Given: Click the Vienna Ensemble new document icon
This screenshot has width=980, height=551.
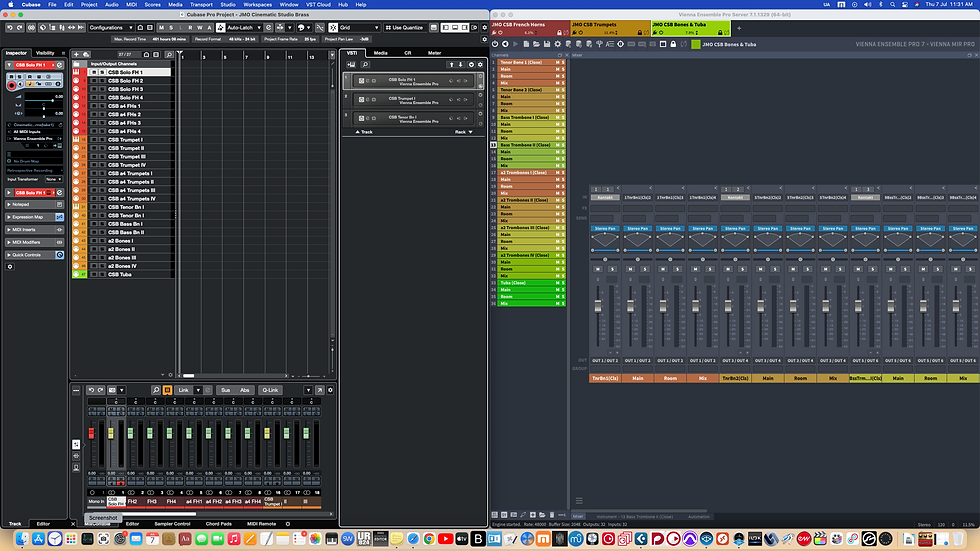Looking at the screenshot, I should (x=526, y=44).
